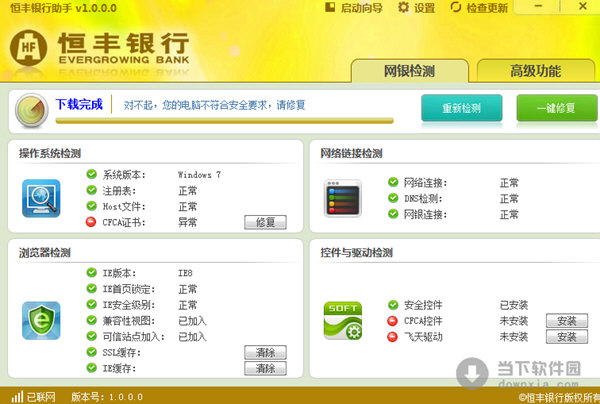Click the browser shield IE icon
Viewport: 600px width, 404px height.
point(41,321)
